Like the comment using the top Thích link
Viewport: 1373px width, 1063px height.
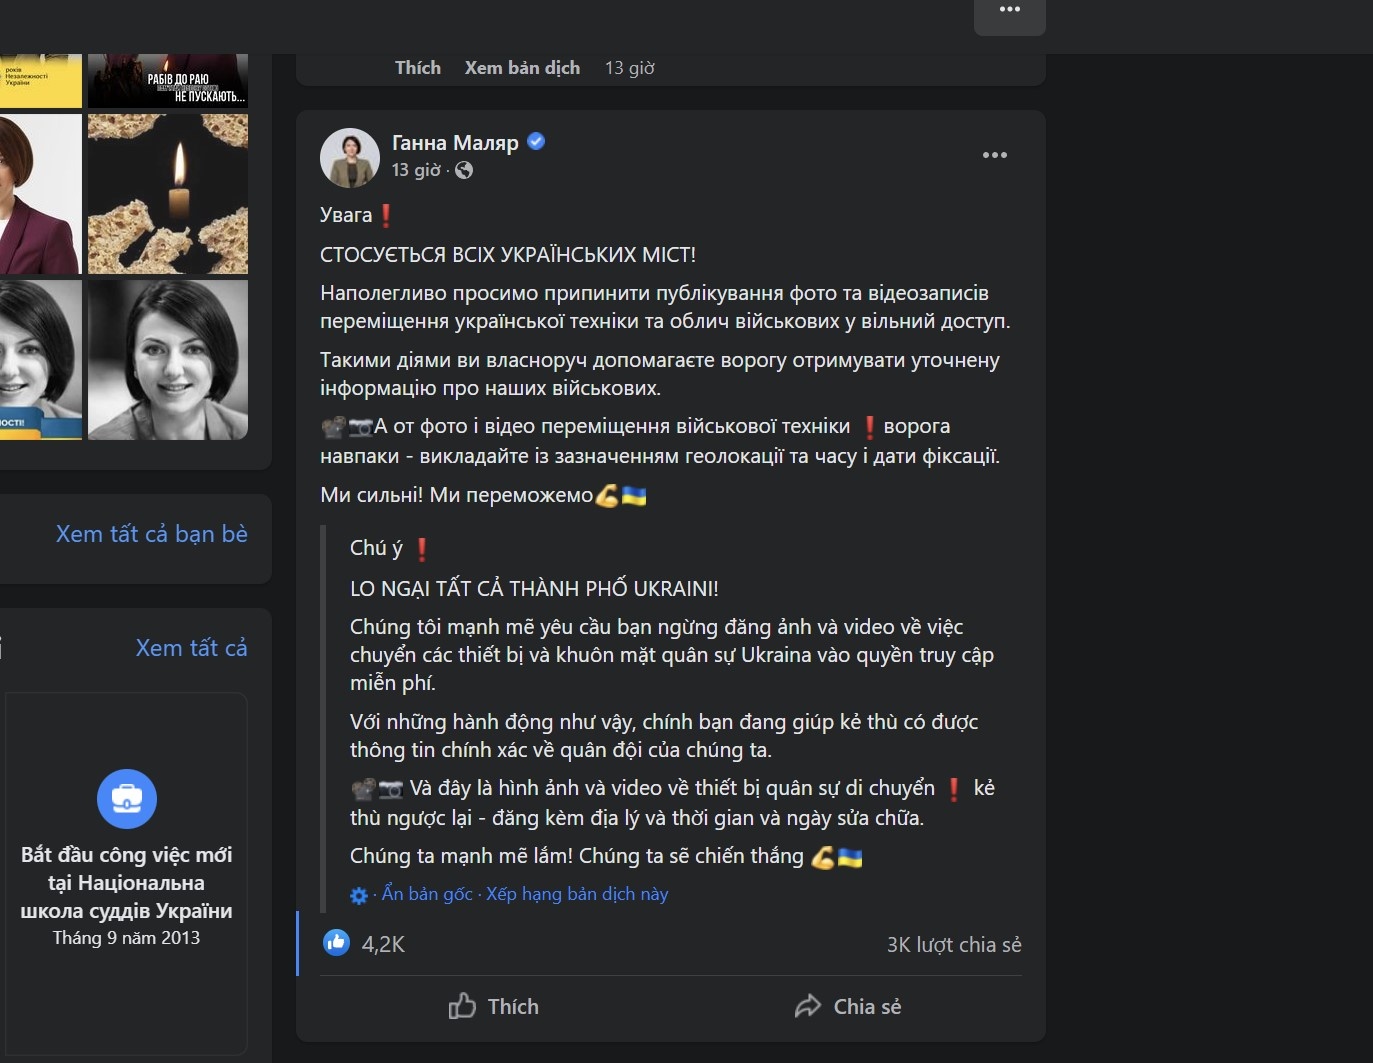point(417,68)
